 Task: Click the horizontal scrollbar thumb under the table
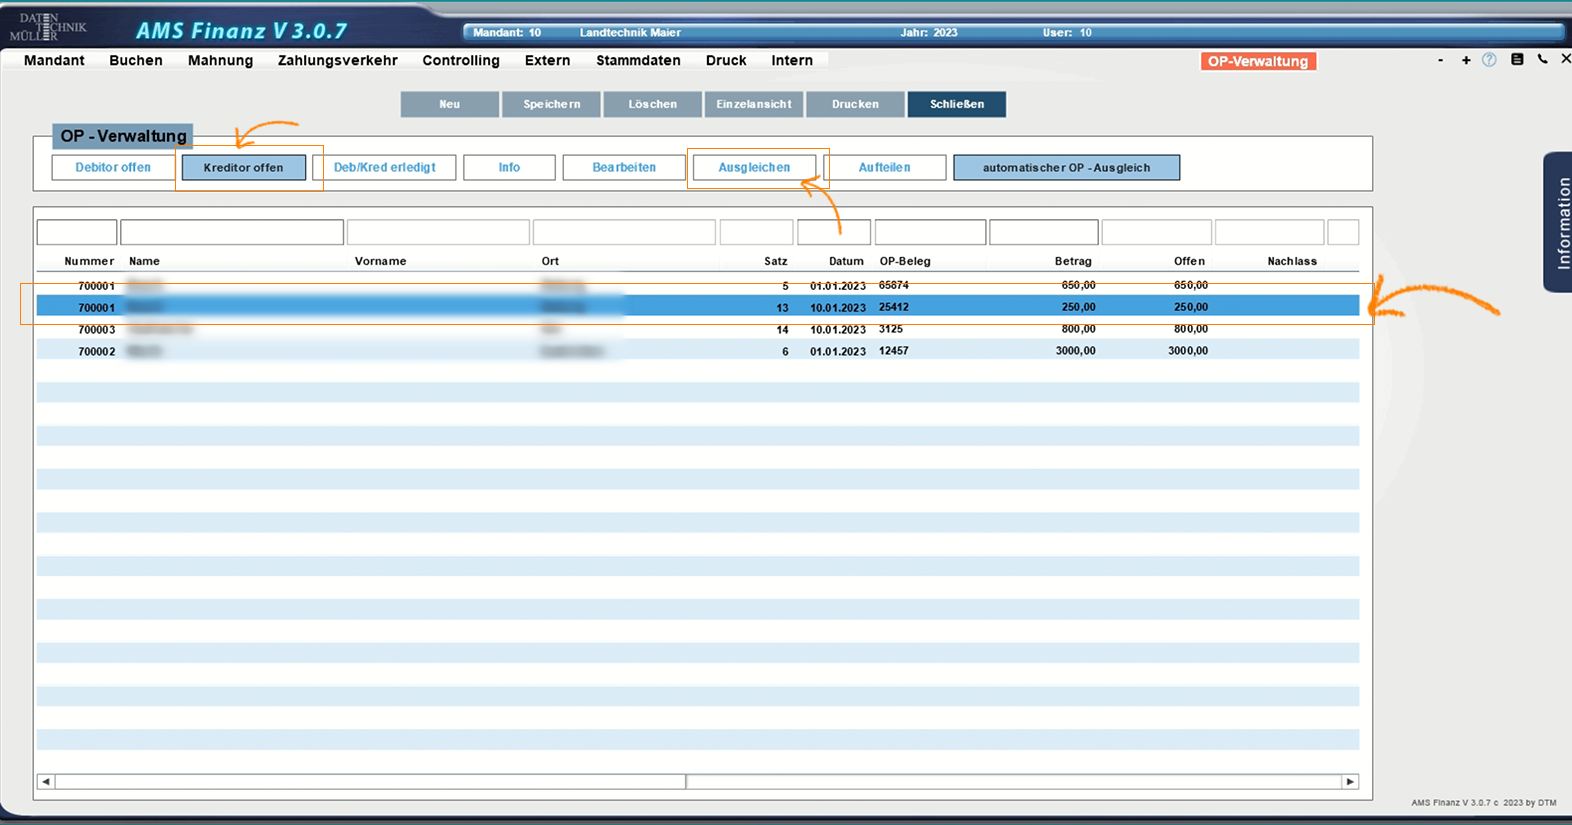(370, 782)
